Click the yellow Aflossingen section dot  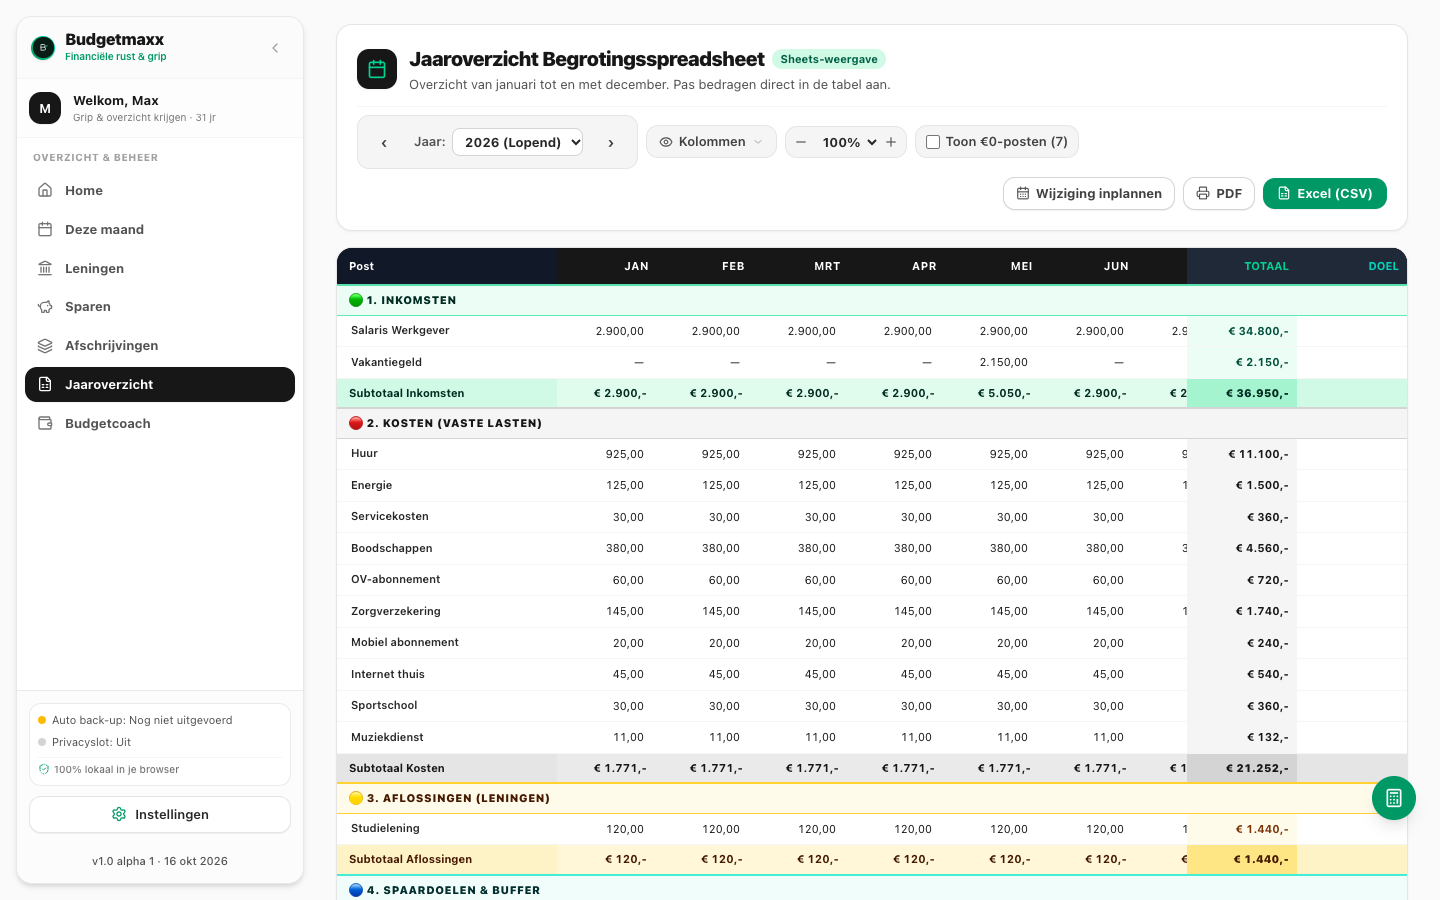pyautogui.click(x=356, y=798)
